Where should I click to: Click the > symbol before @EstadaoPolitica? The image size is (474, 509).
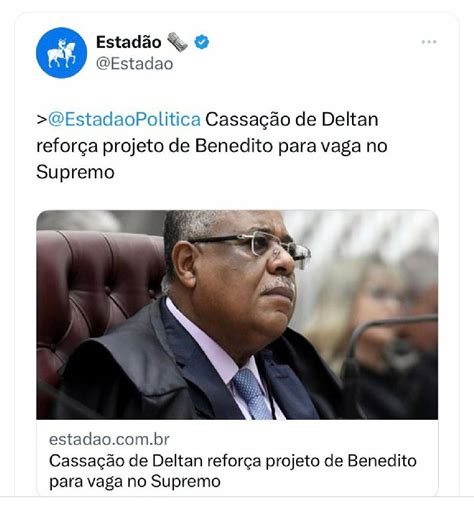click(42, 120)
